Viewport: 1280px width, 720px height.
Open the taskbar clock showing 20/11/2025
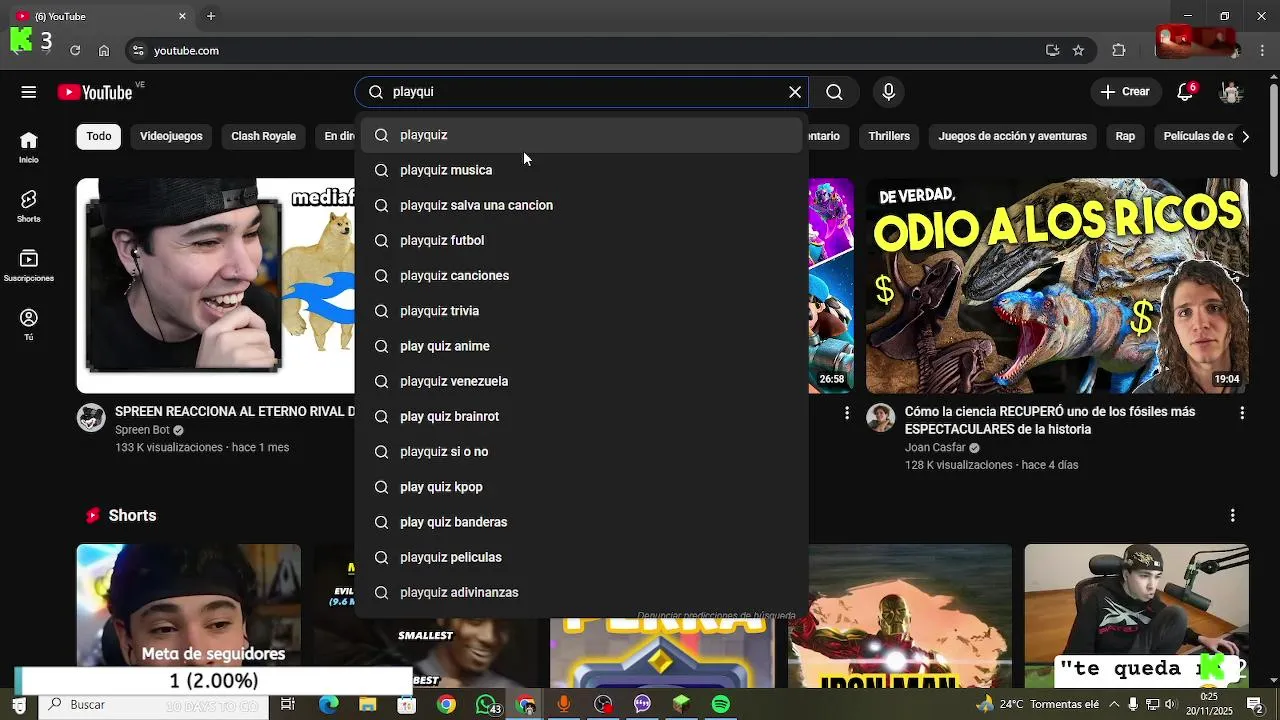(1209, 704)
